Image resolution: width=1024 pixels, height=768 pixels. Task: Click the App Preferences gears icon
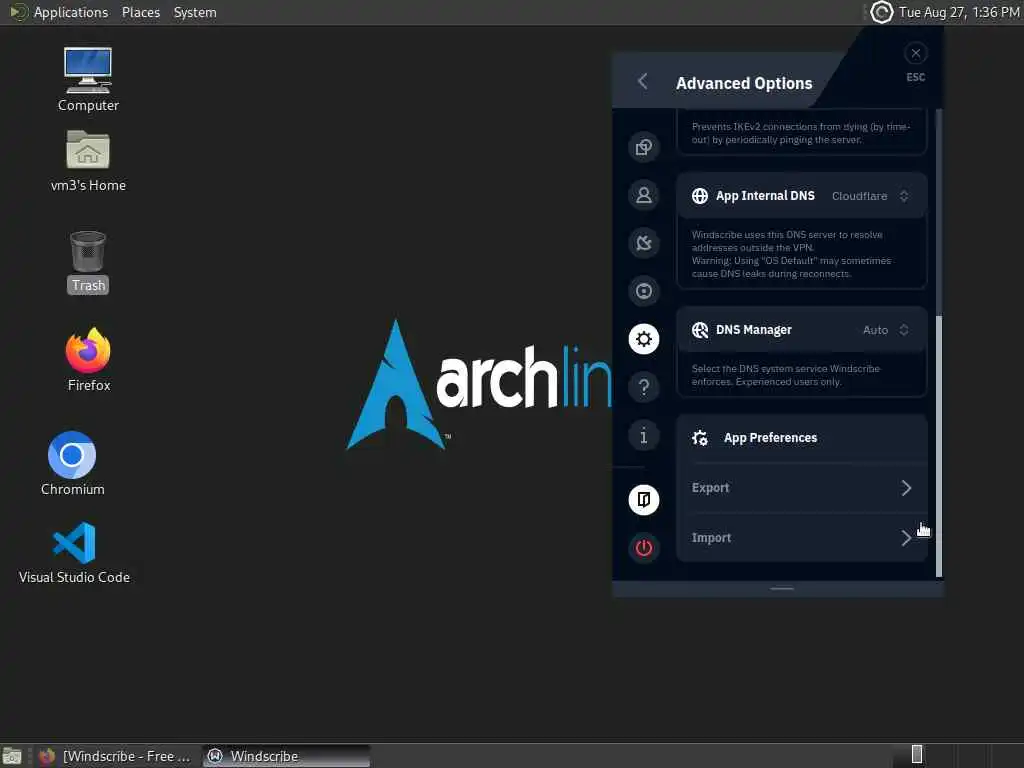click(x=699, y=438)
